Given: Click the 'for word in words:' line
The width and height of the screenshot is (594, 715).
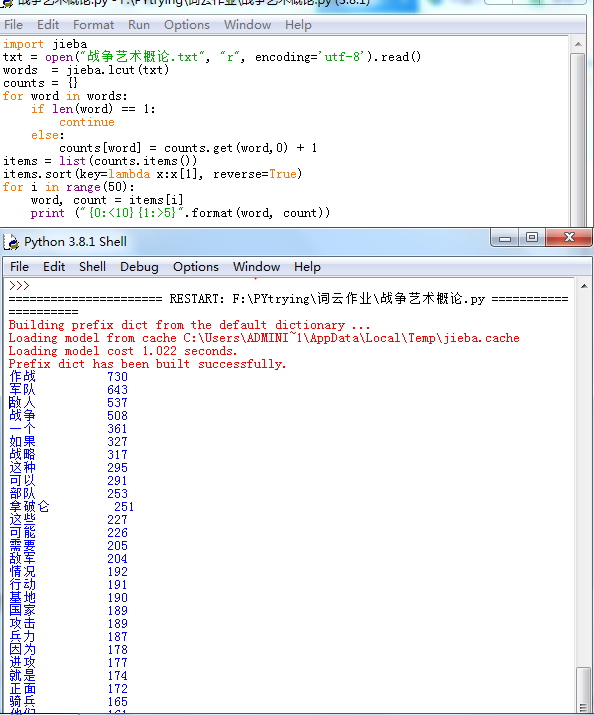Looking at the screenshot, I should (x=65, y=96).
